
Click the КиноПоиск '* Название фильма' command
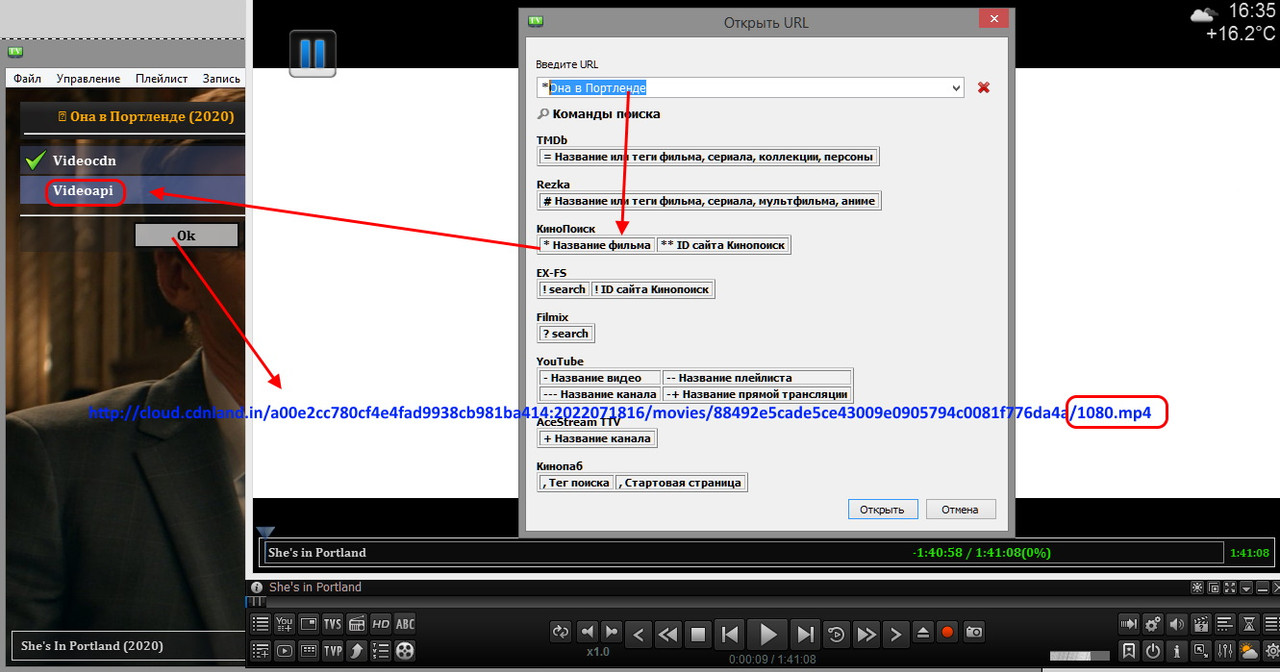click(596, 245)
